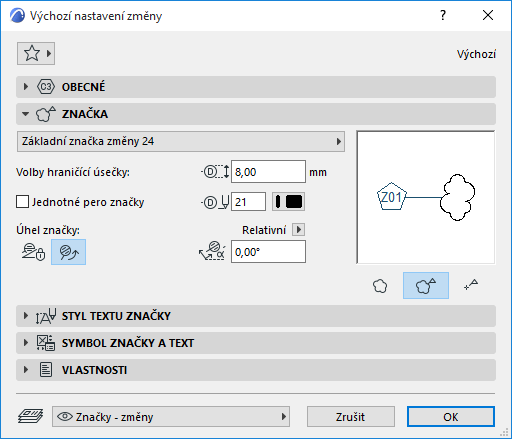Click the help question mark
The width and height of the screenshot is (512, 439).
443,15
